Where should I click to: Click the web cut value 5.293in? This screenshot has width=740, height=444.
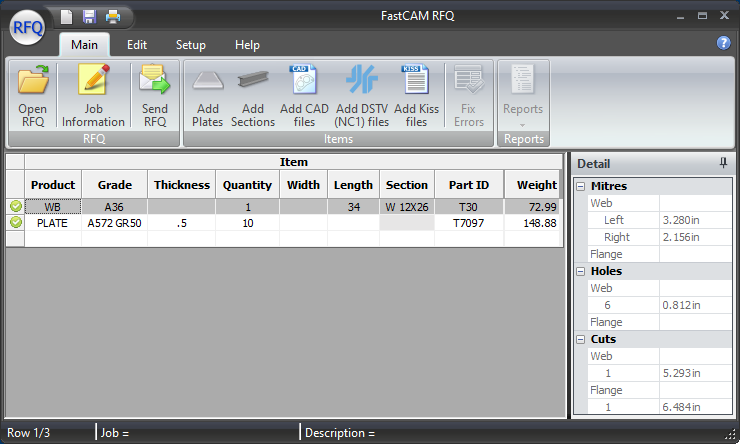695,373
